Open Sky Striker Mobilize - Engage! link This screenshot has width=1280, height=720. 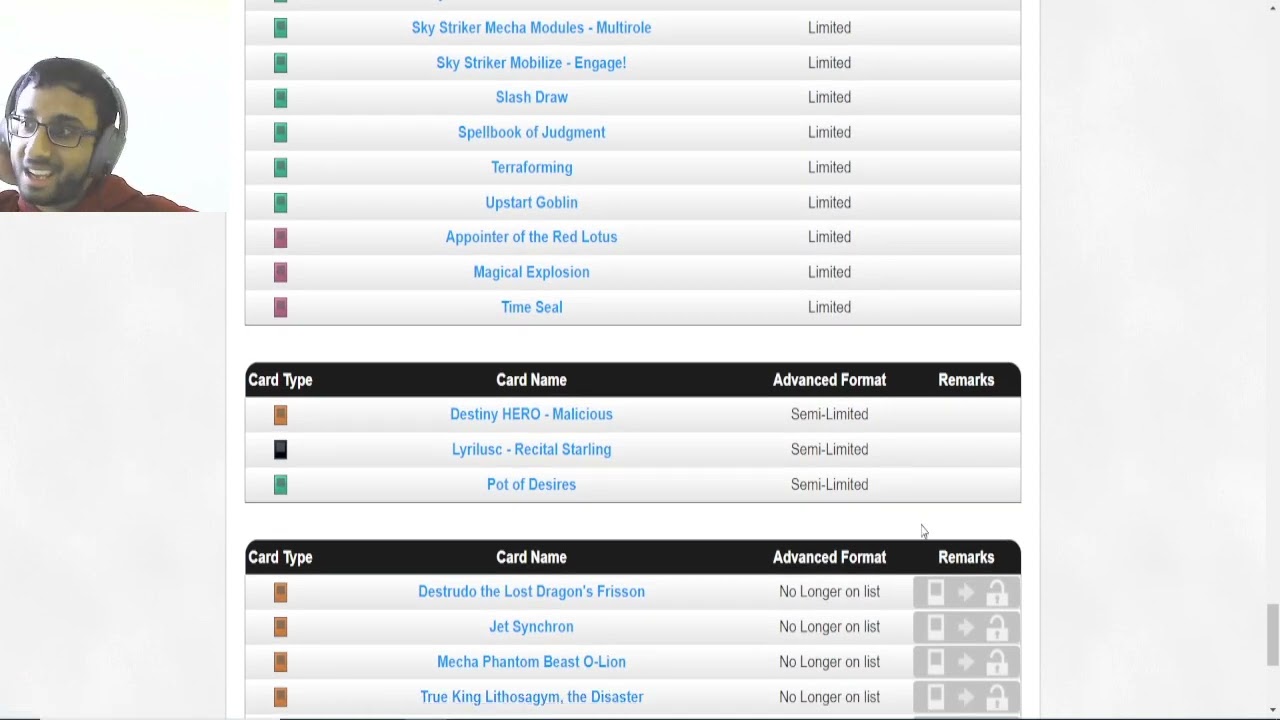click(x=531, y=63)
